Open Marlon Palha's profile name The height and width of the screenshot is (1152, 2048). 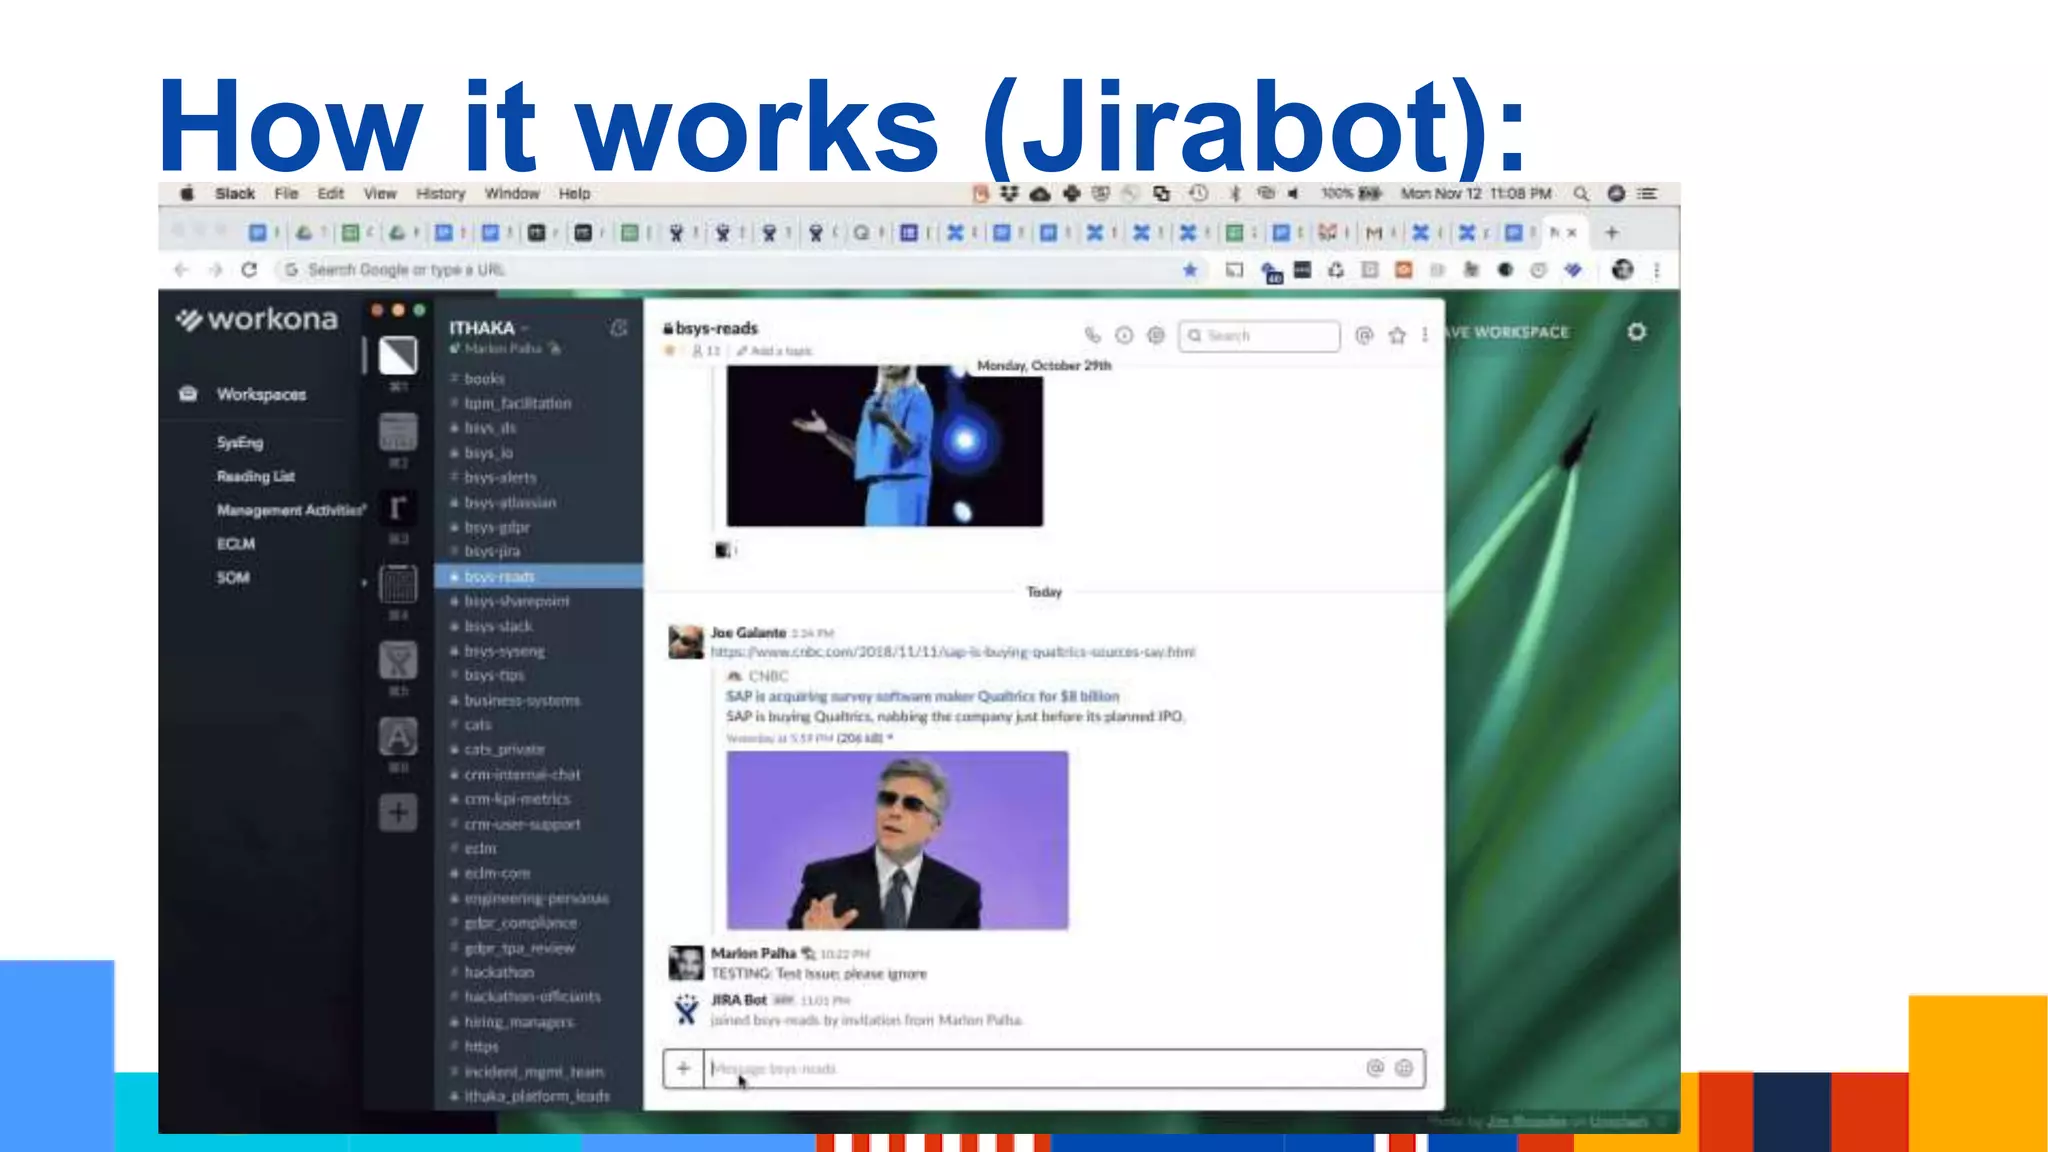[753, 953]
